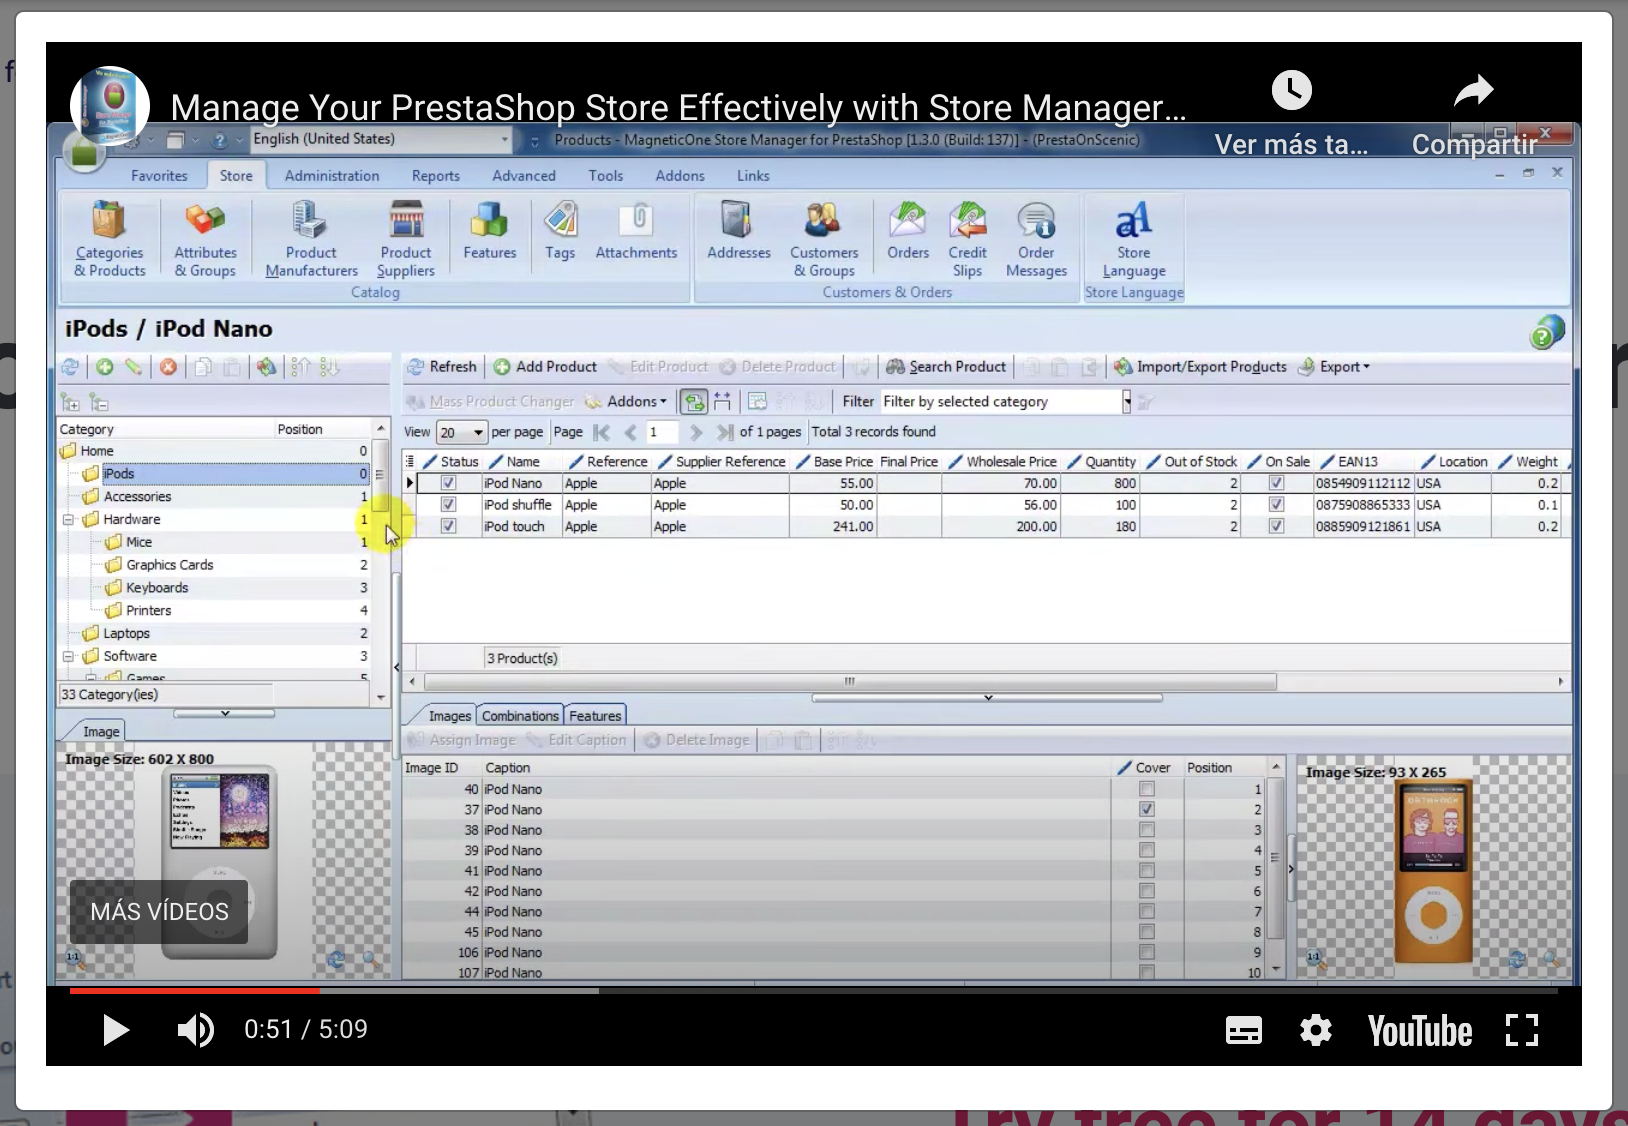Image resolution: width=1628 pixels, height=1126 pixels.
Task: Click the image list vertical scrollbar
Action: [x=1276, y=857]
